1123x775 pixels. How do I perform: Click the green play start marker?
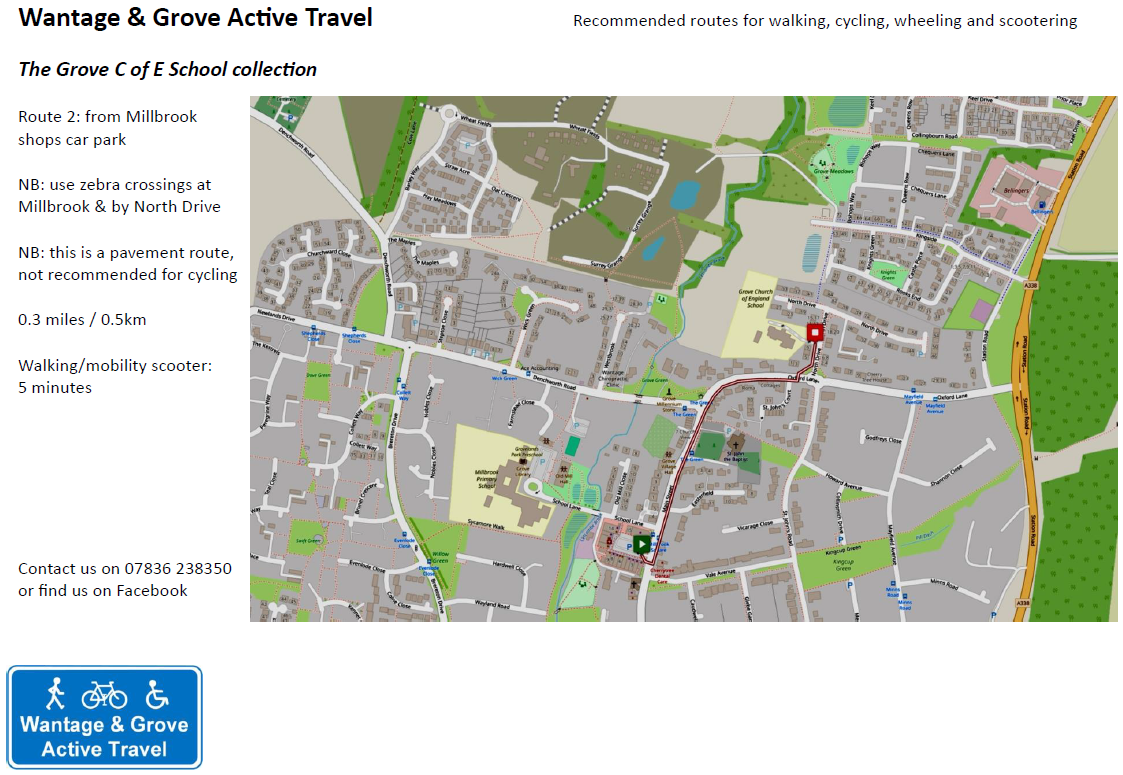point(642,544)
